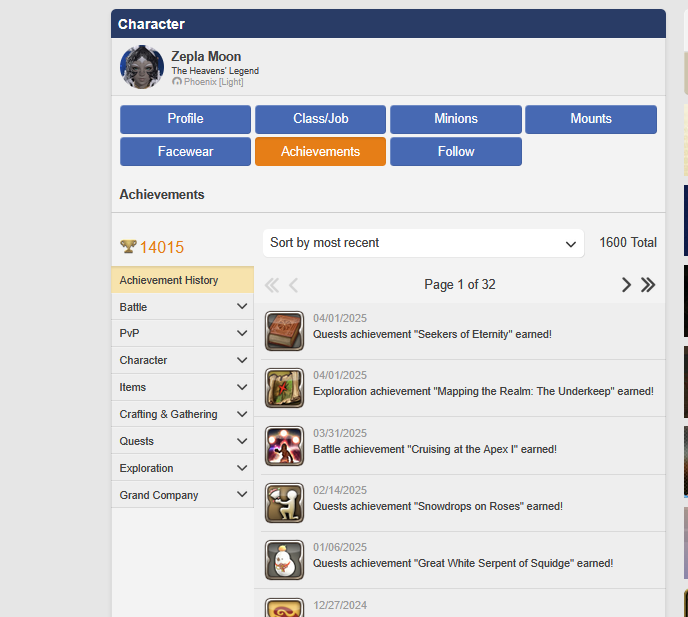Open the Sort by most recent dropdown
This screenshot has height=617, width=688.
coord(423,243)
